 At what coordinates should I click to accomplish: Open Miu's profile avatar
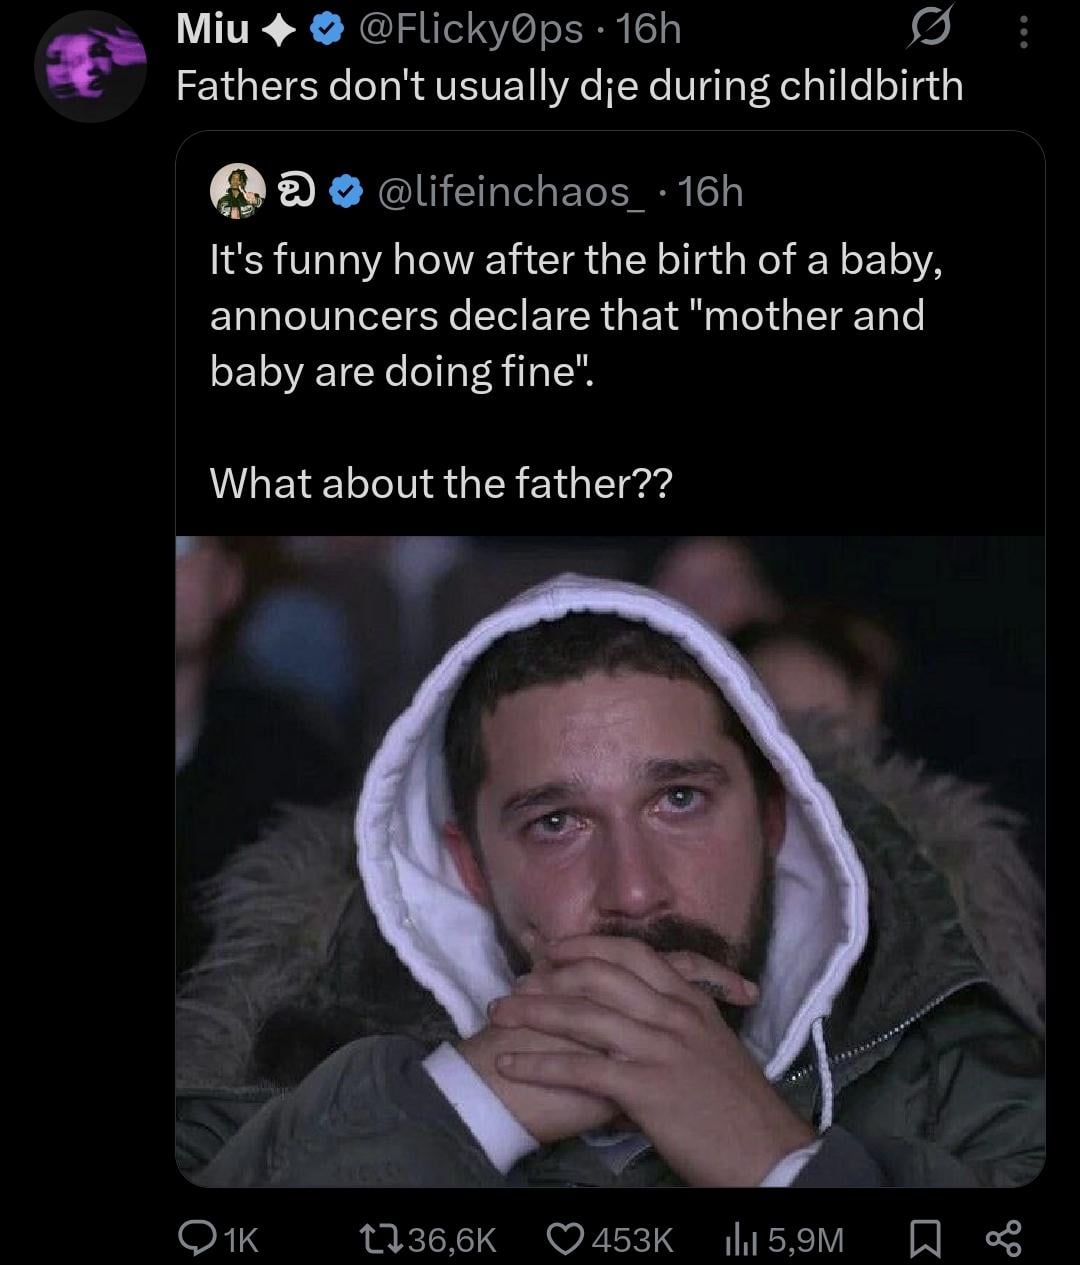90,67
